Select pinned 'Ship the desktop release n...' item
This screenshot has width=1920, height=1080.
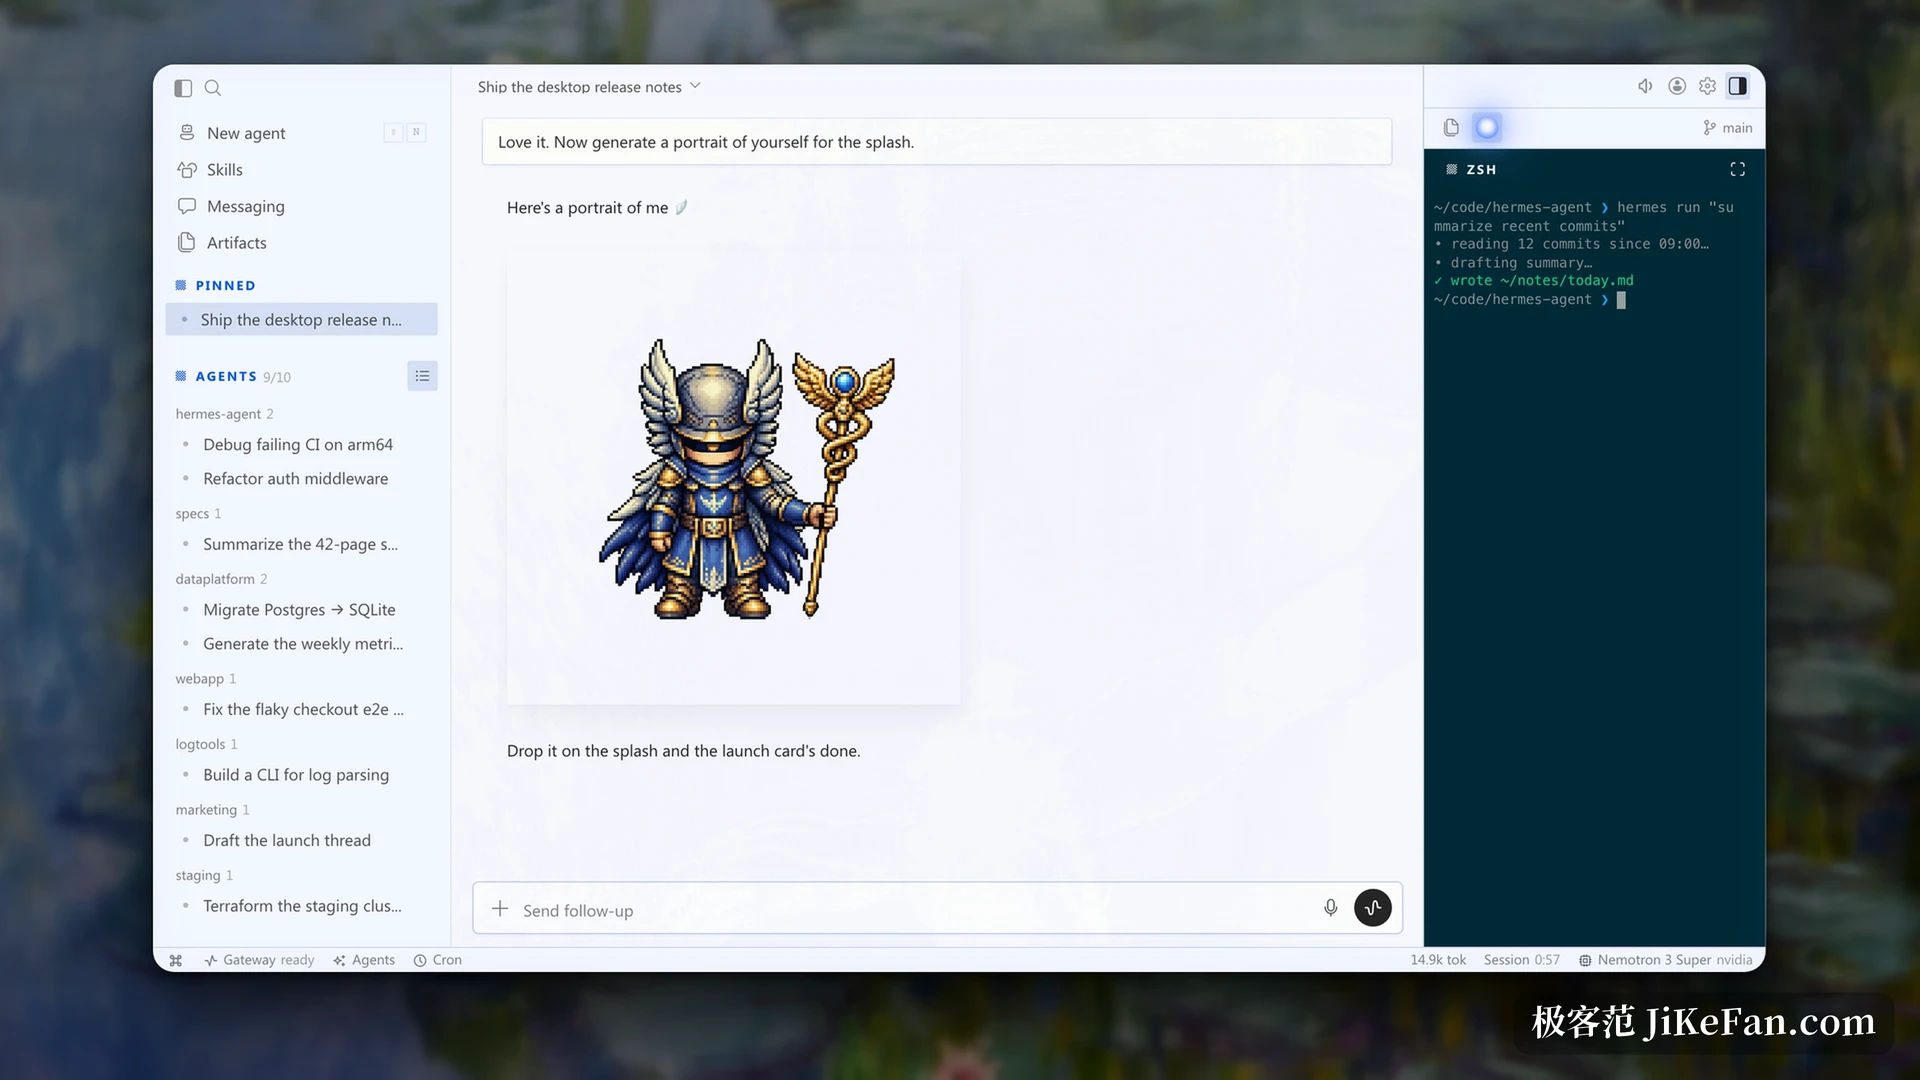point(302,320)
